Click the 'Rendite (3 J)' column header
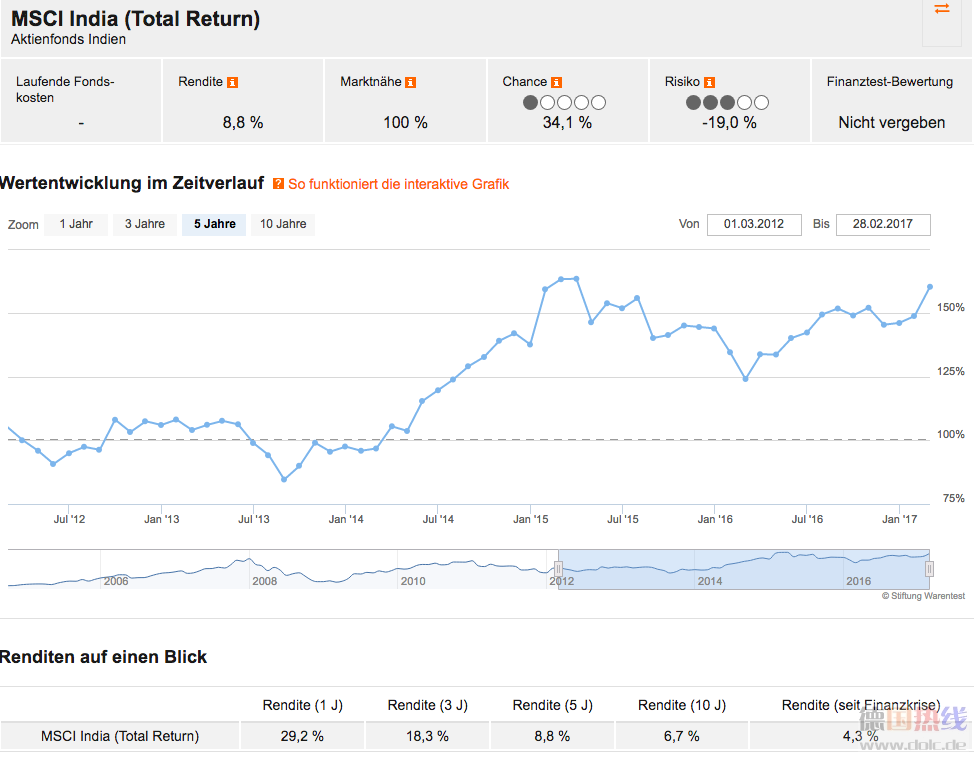 pos(427,705)
